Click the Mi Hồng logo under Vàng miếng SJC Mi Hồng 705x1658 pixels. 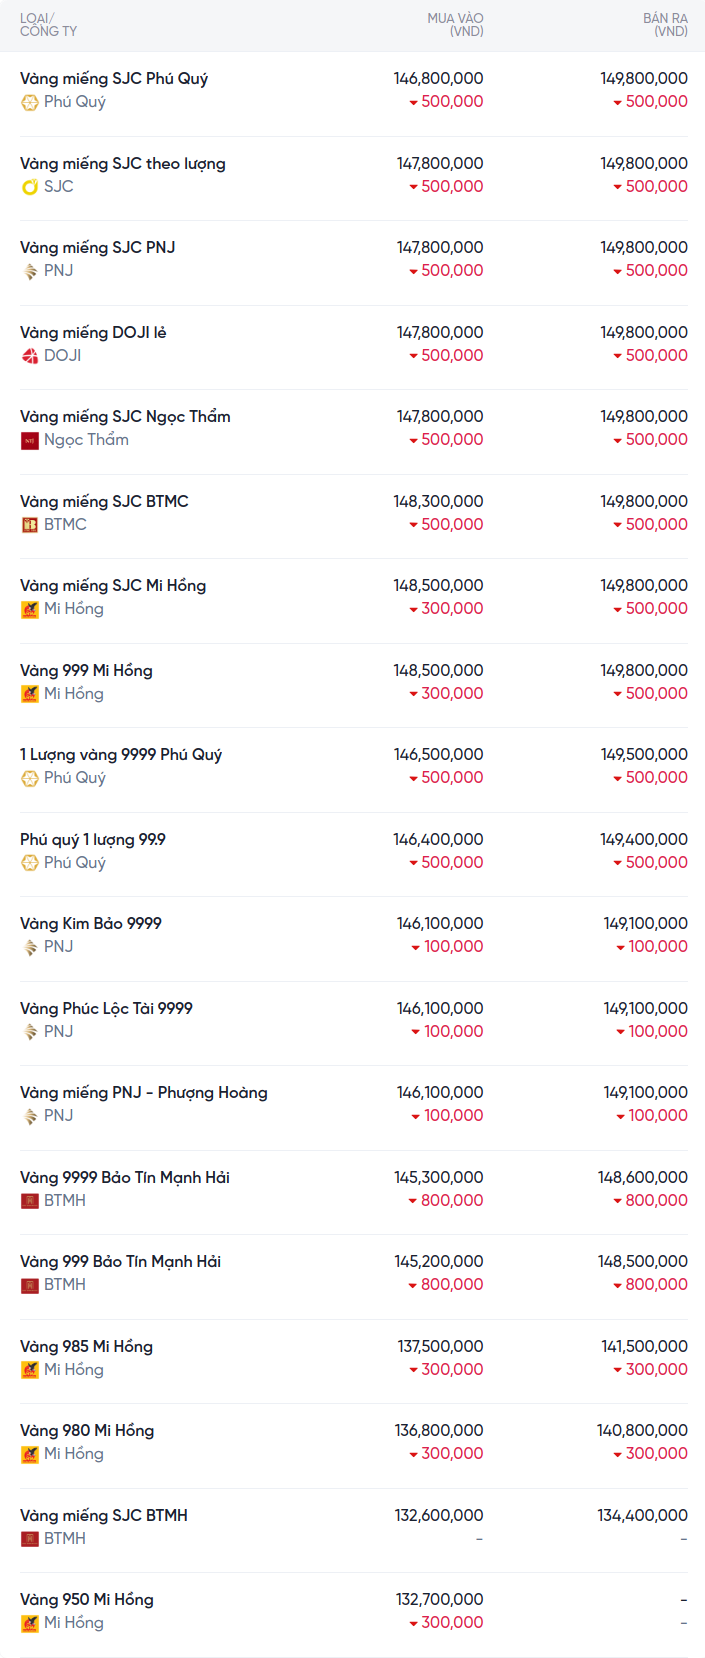point(30,609)
